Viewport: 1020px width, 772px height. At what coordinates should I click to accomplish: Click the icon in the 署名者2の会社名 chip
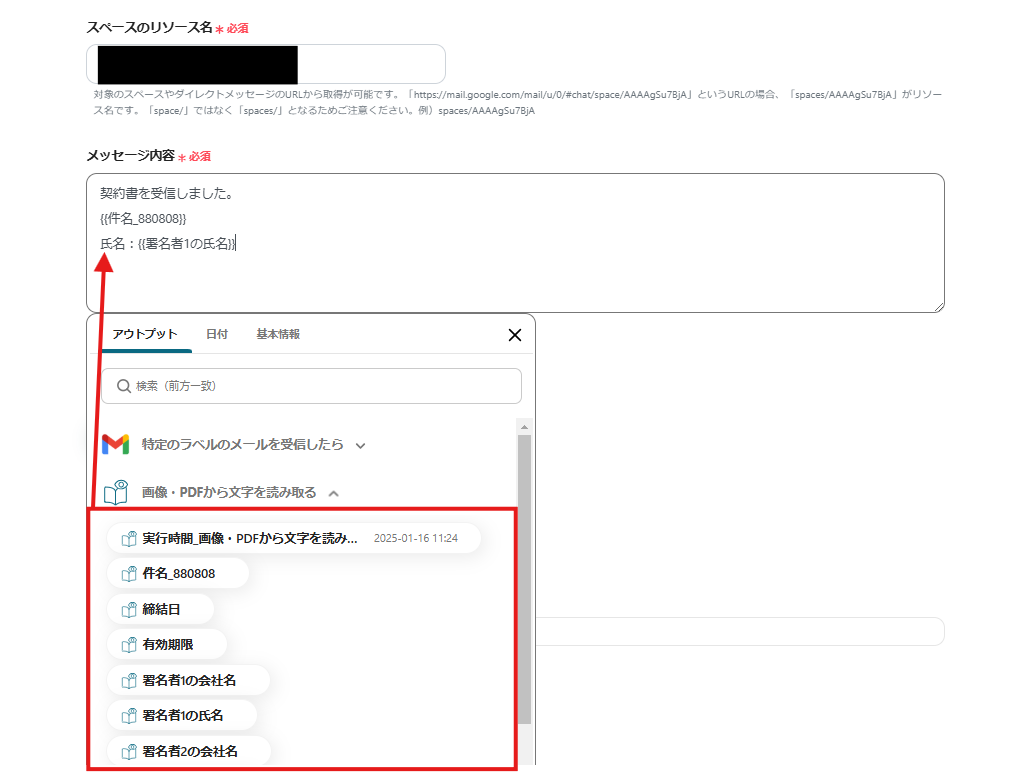click(129, 751)
